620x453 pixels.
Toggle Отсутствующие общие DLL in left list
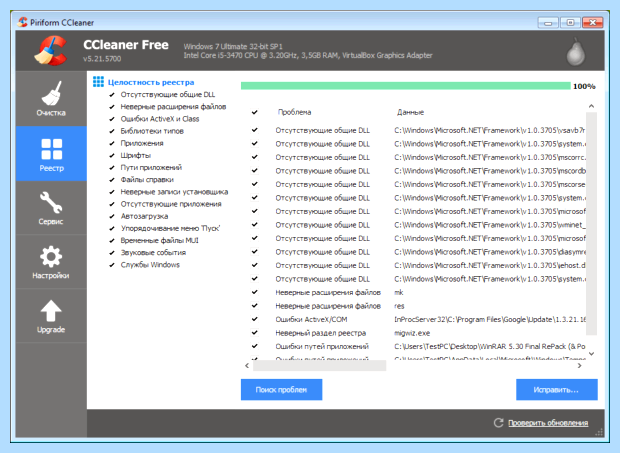(x=112, y=94)
